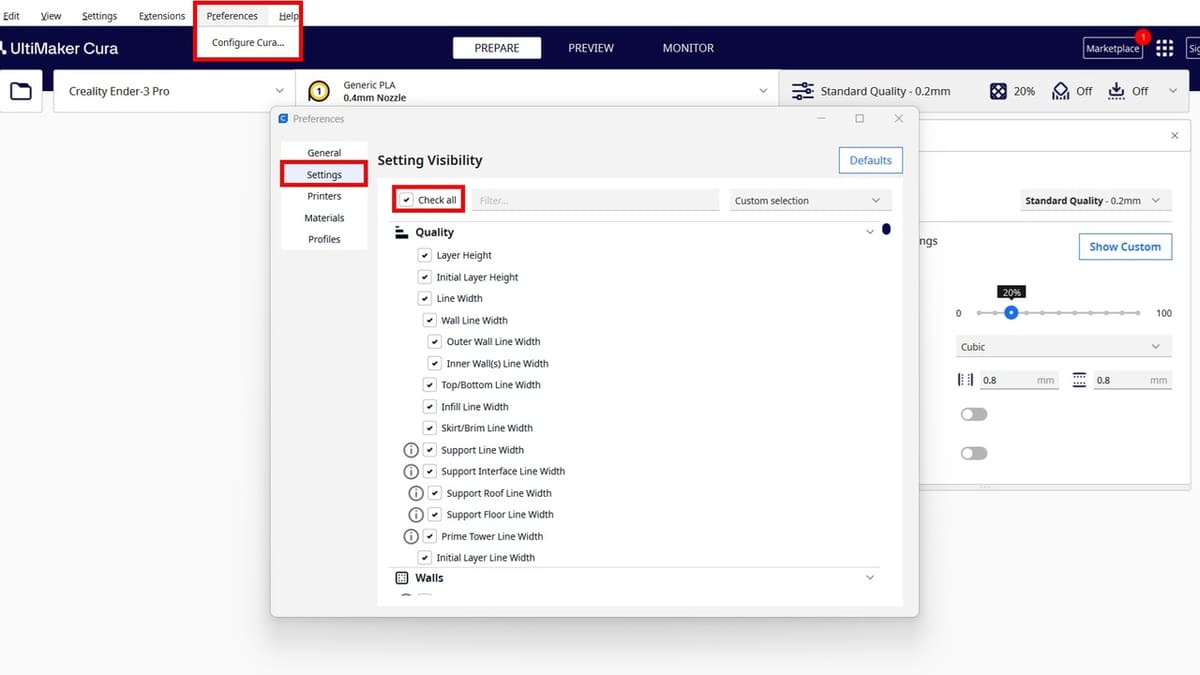
Task: Open the Materials preferences page
Action: point(324,218)
